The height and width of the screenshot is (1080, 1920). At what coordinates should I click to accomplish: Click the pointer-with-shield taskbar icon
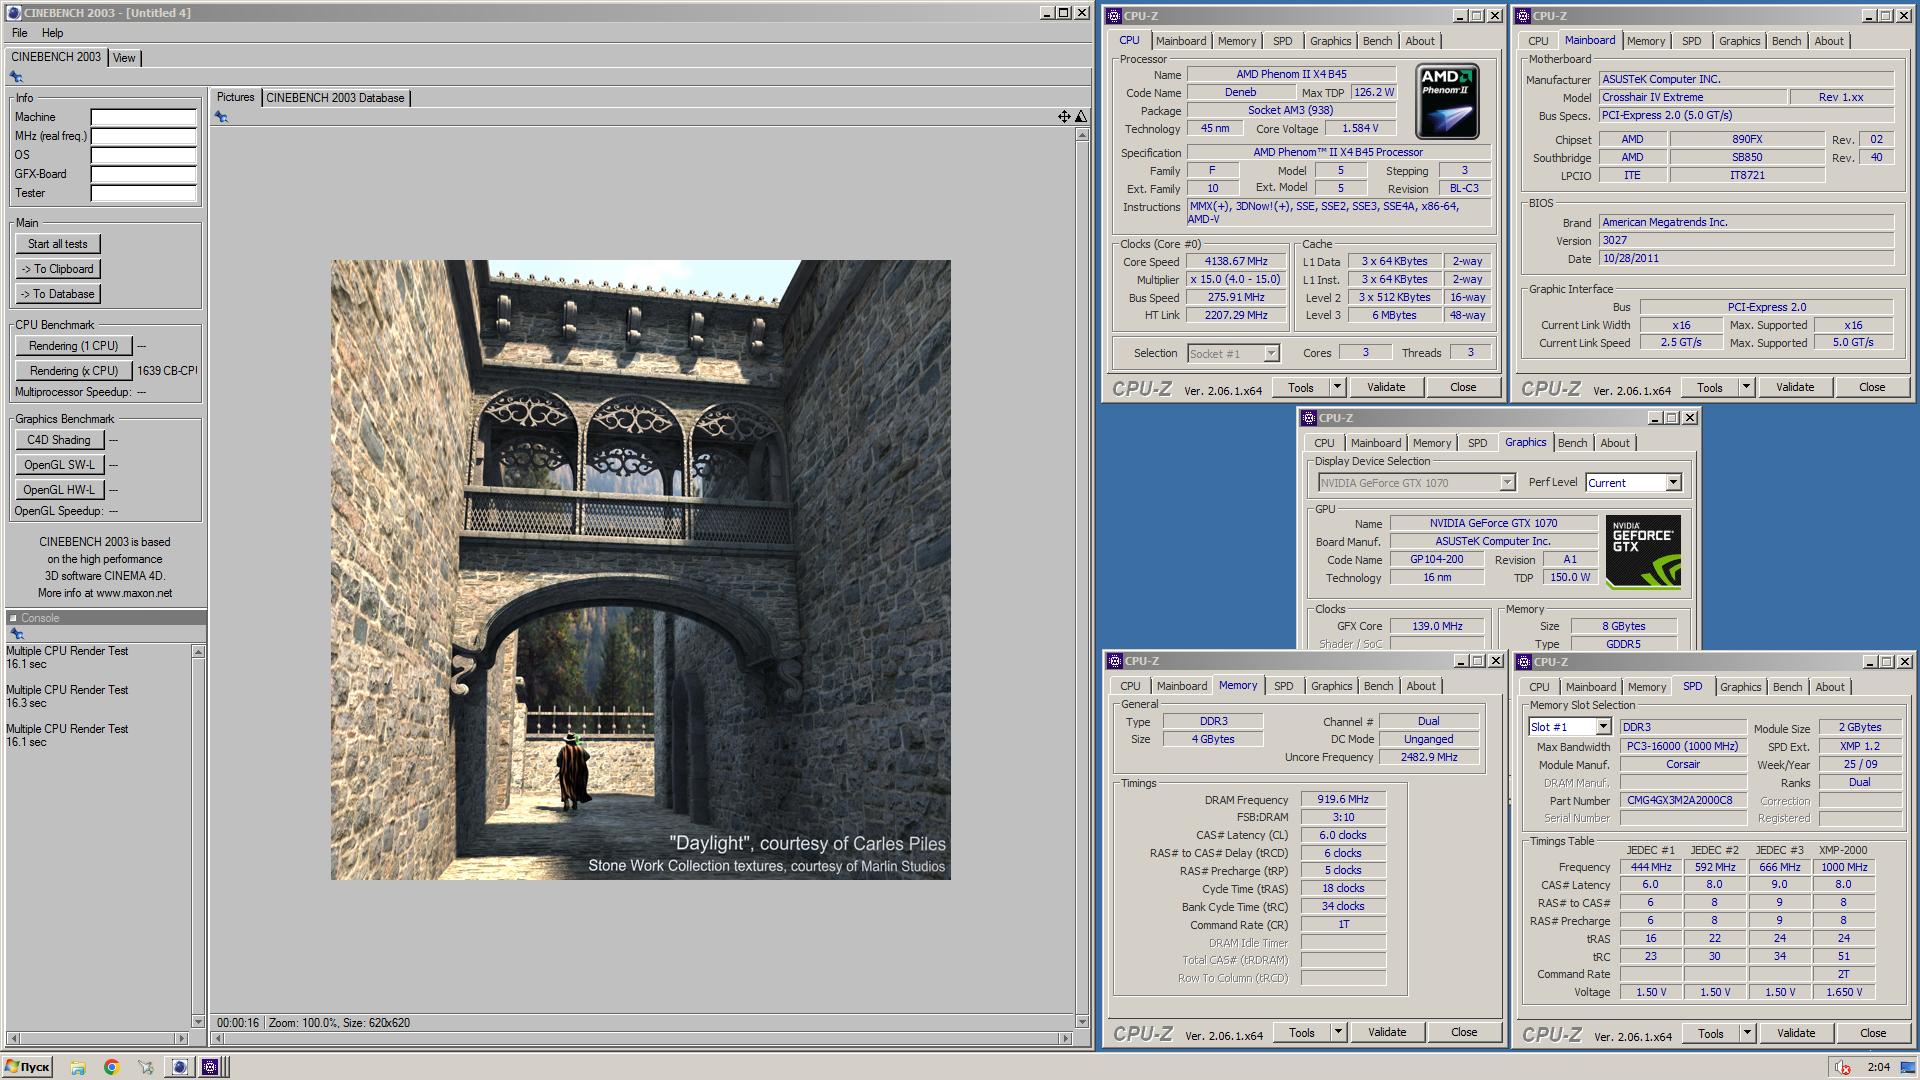pos(145,1067)
